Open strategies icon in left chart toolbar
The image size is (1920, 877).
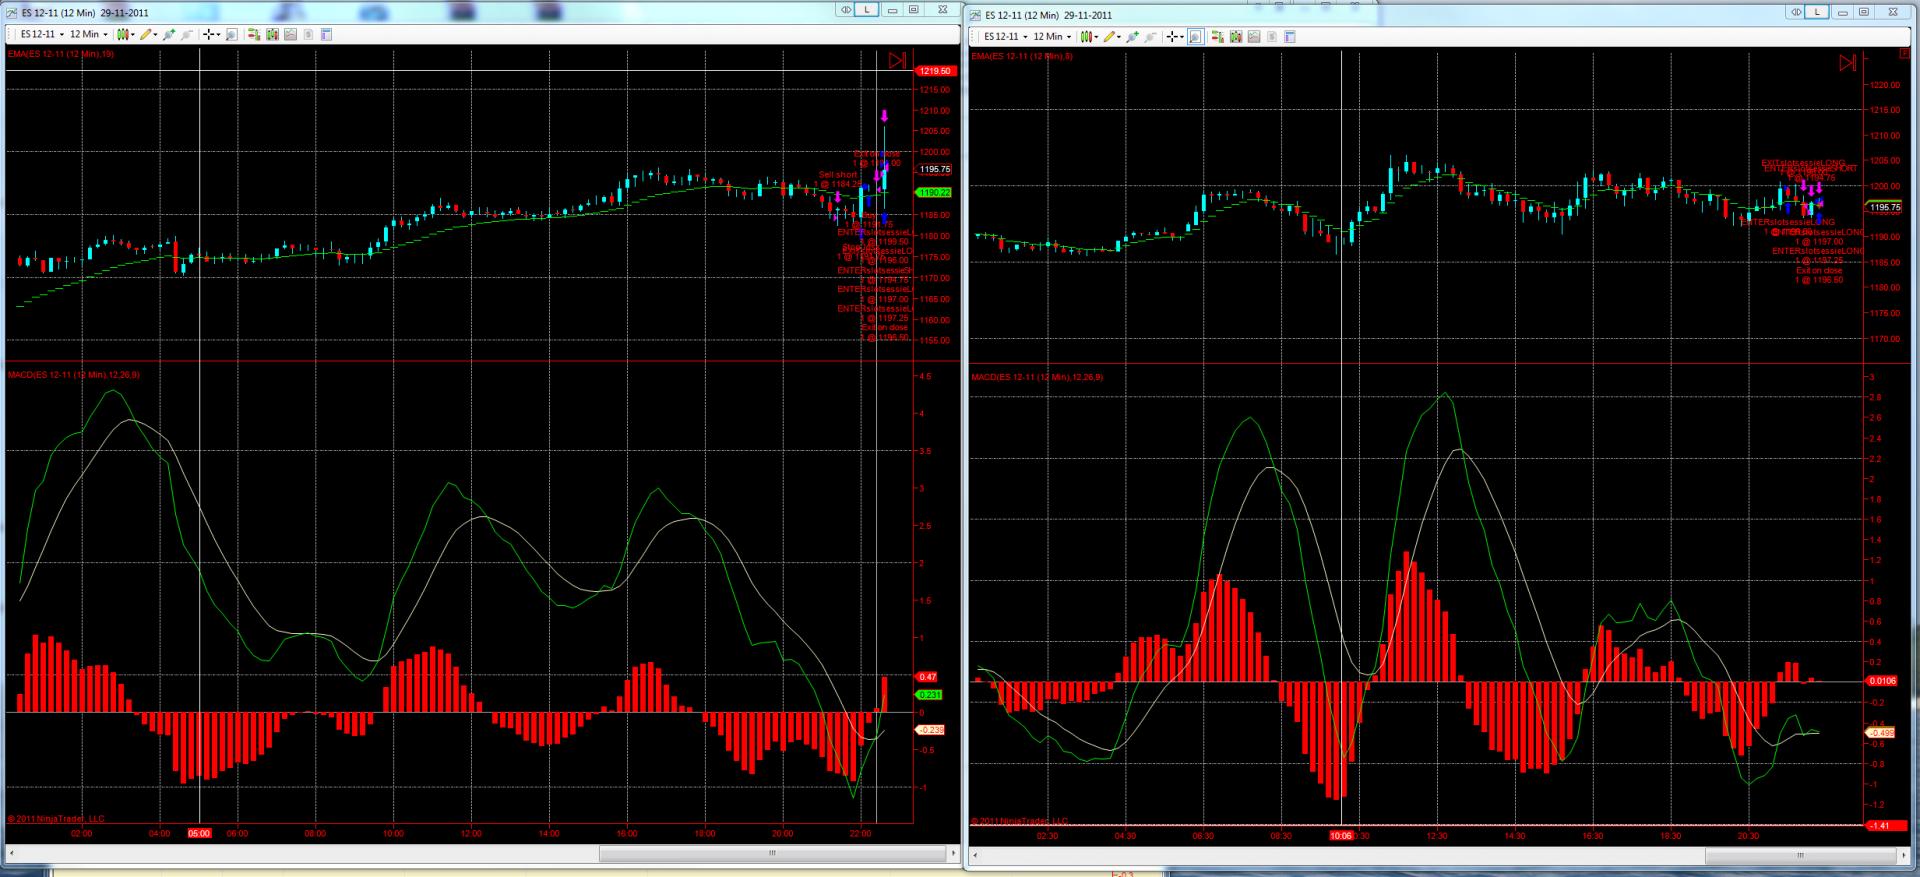pos(290,35)
